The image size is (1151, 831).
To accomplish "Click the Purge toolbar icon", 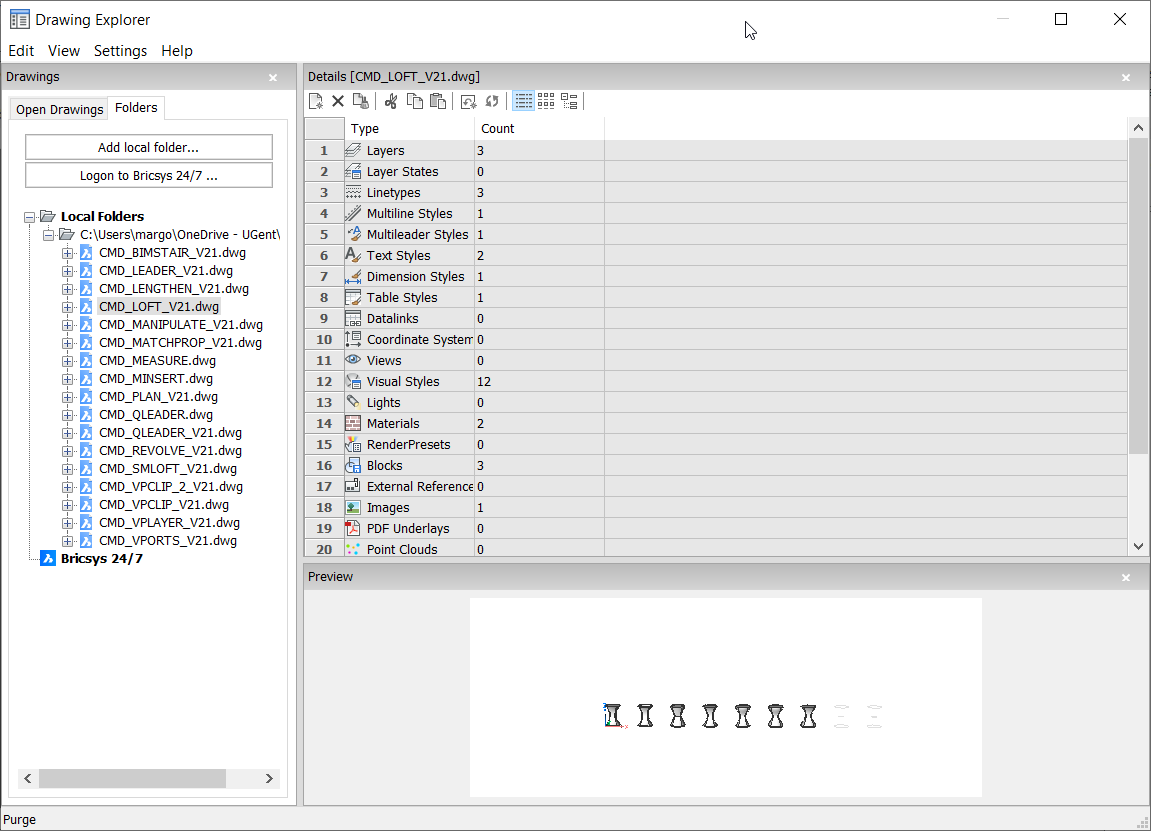I will click(361, 101).
